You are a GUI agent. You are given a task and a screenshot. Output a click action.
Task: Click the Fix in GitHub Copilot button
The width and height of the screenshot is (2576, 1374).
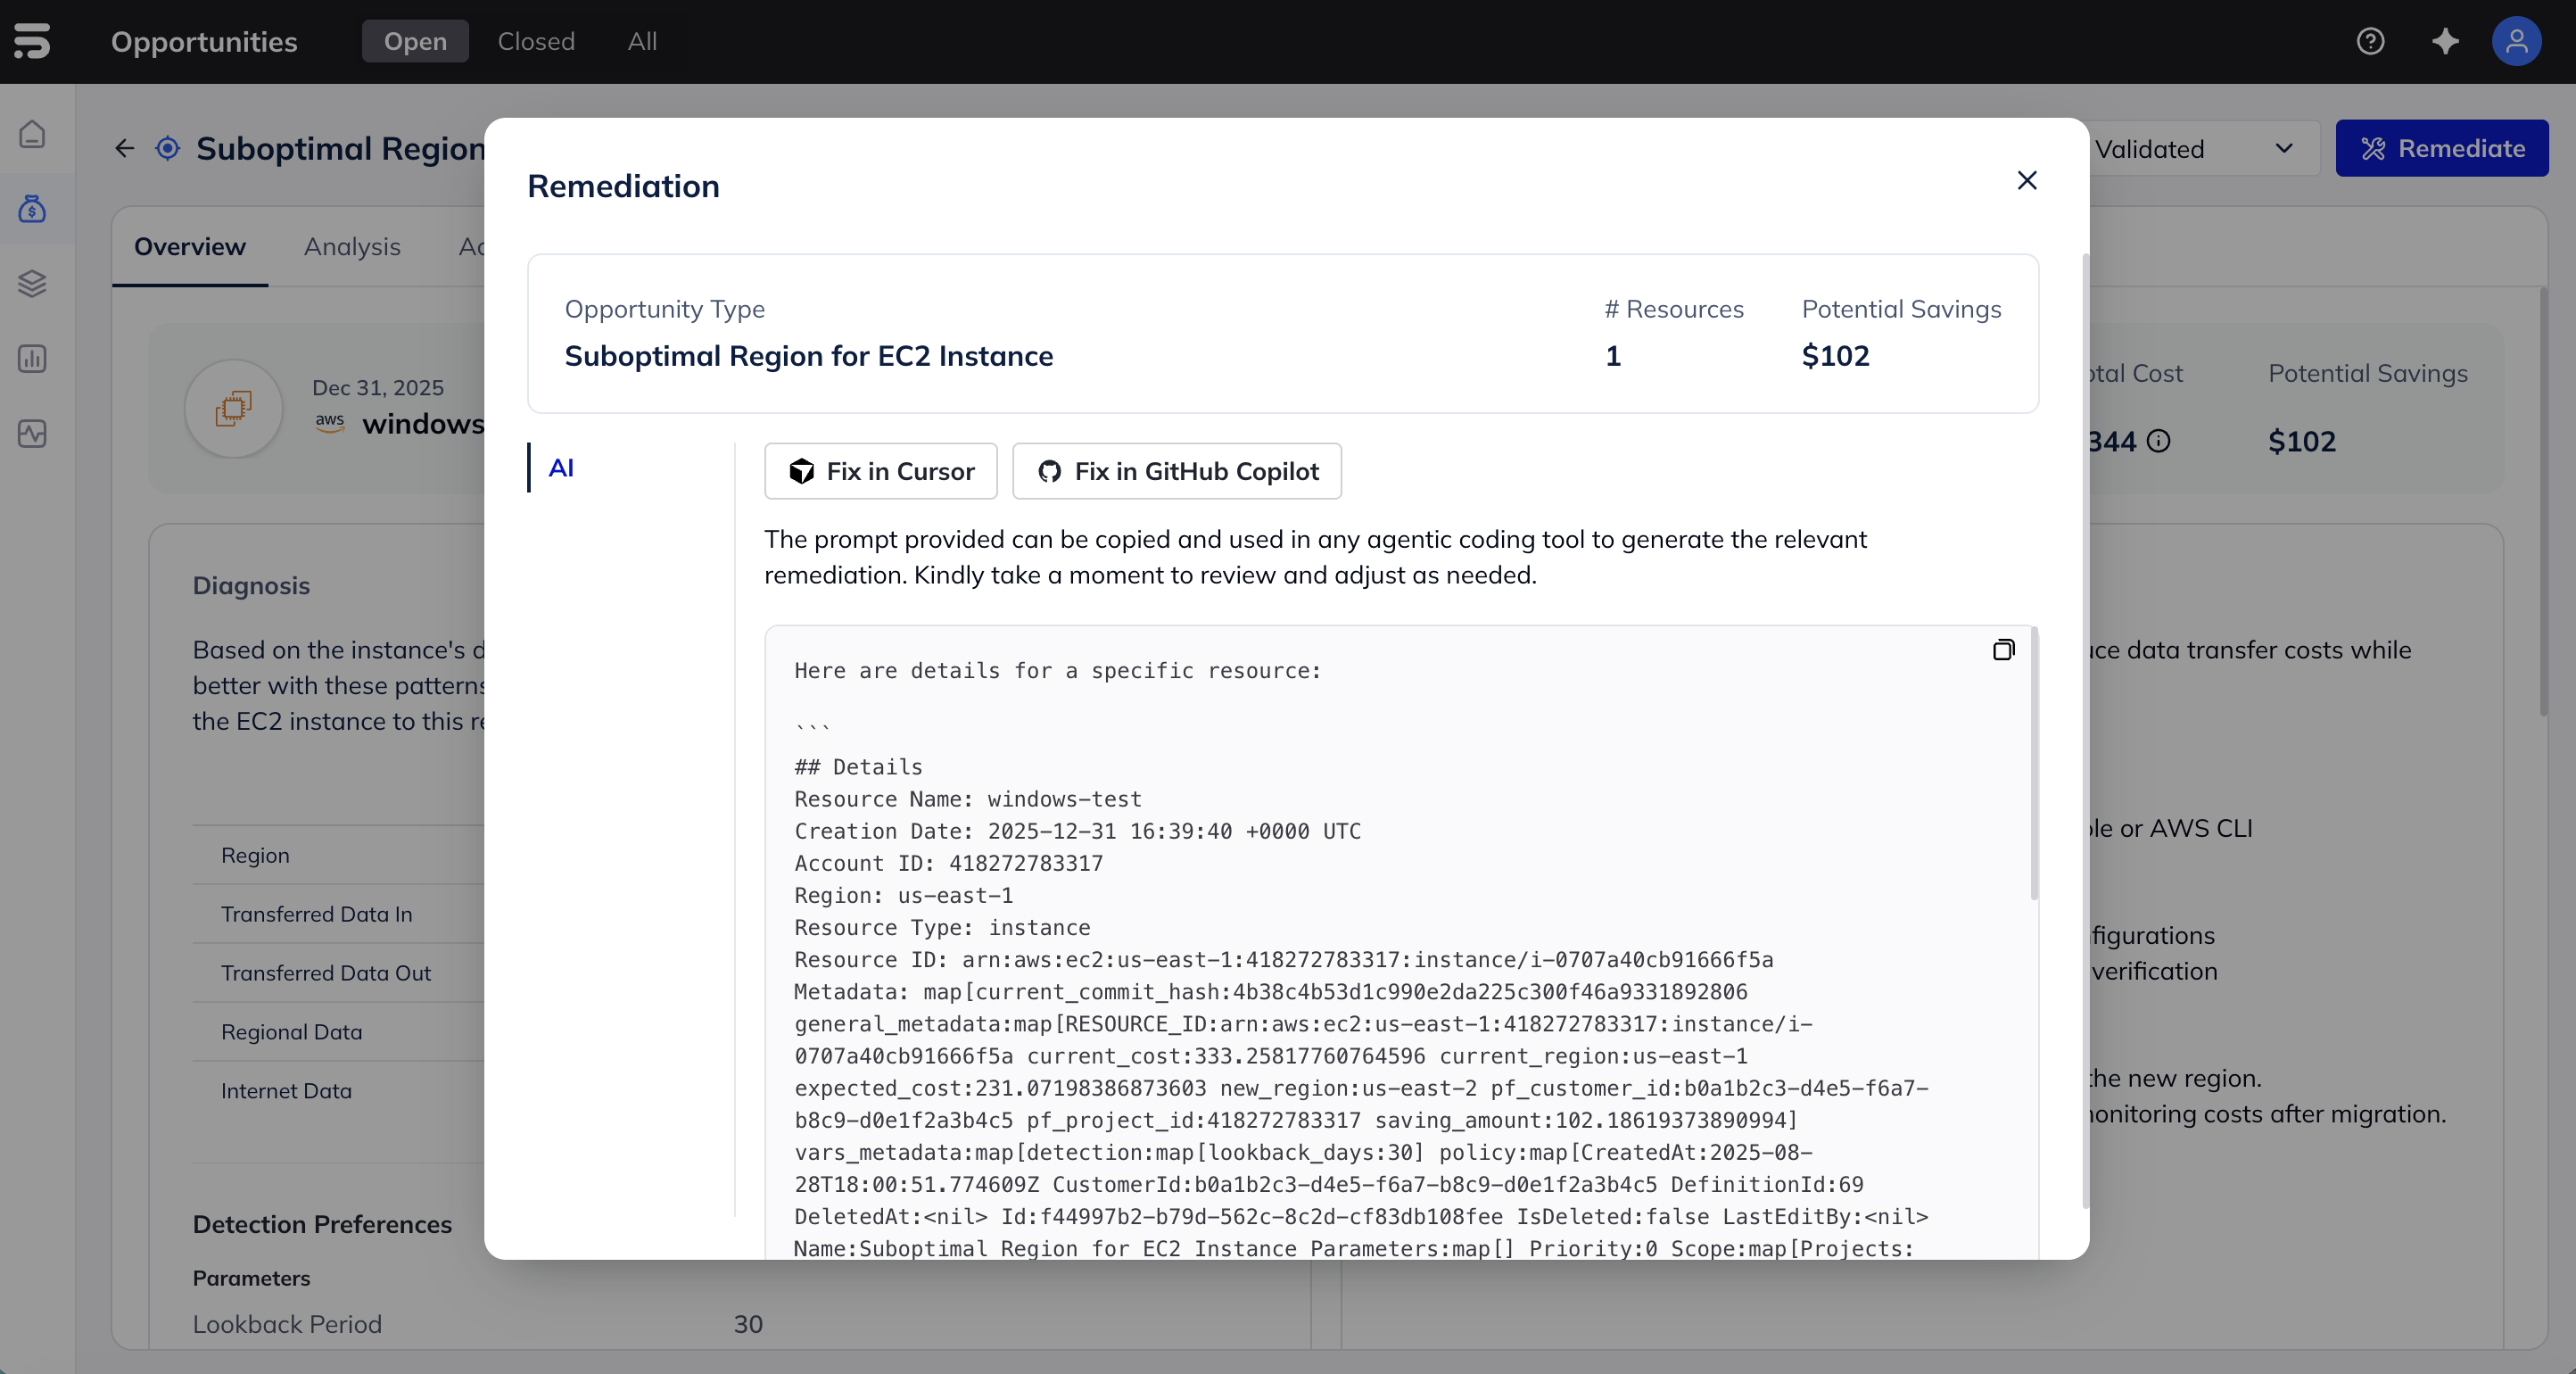(1176, 471)
